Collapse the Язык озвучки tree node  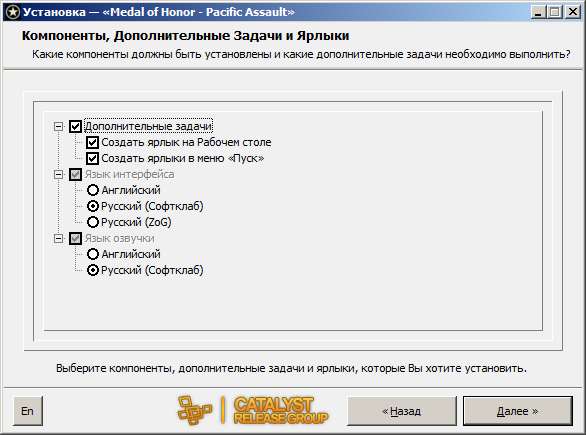[58, 238]
